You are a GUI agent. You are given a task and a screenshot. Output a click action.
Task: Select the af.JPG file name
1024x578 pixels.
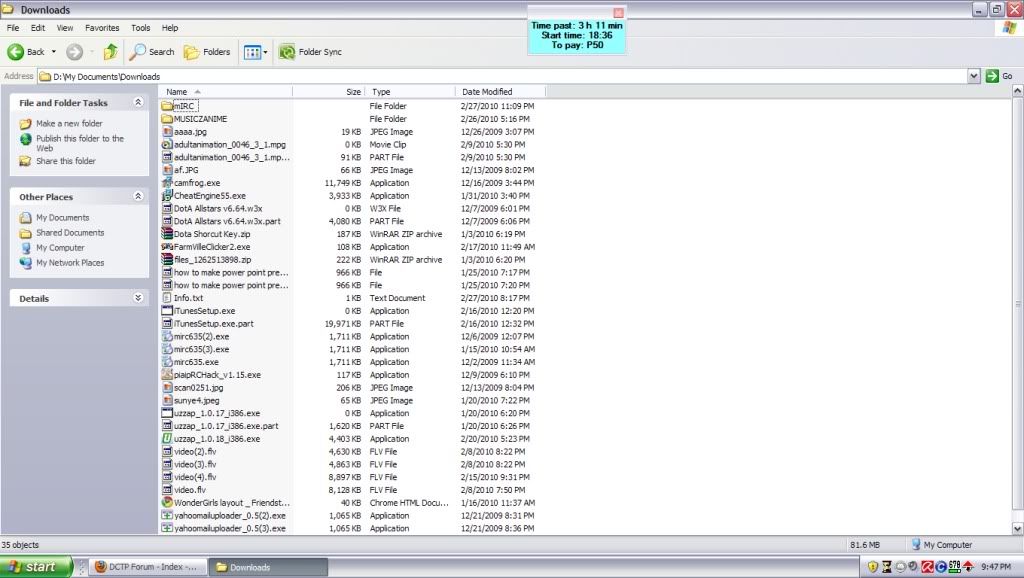click(186, 170)
